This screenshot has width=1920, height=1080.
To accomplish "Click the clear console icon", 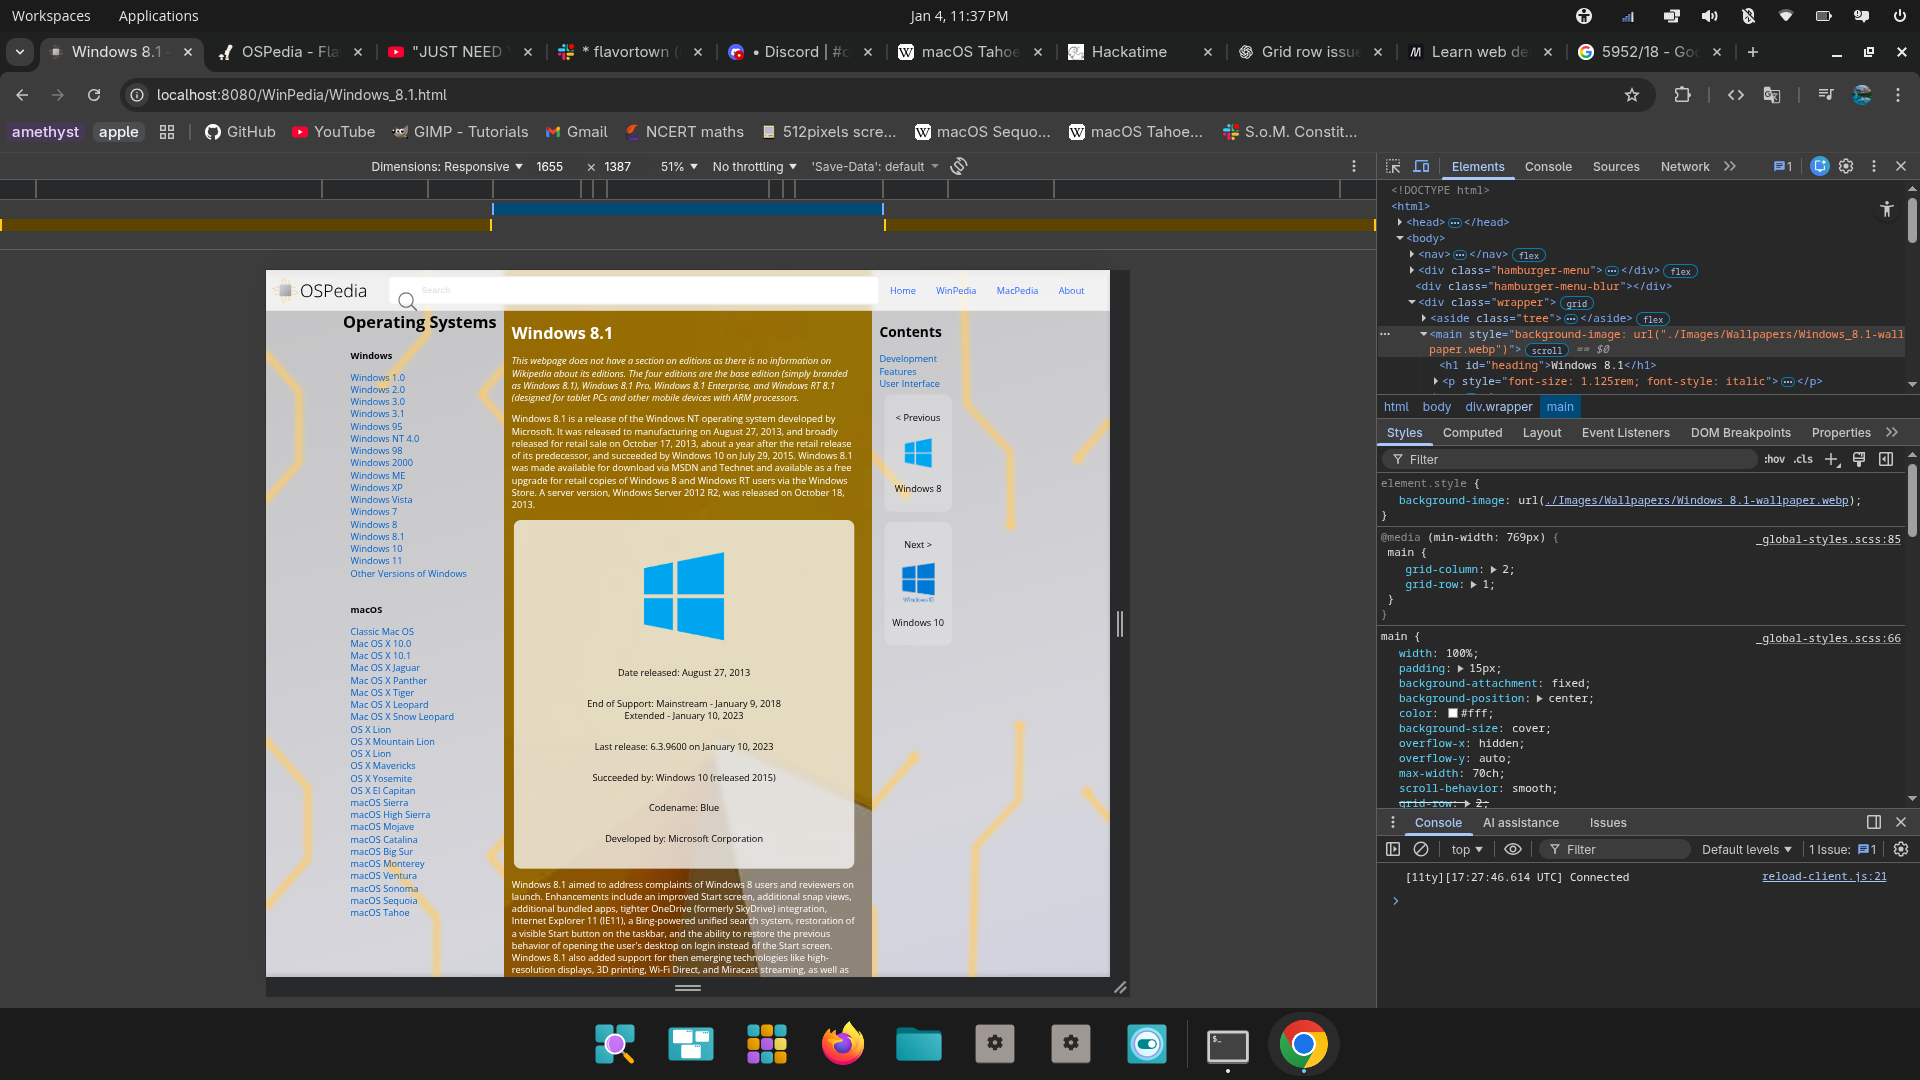I will [x=1421, y=849].
